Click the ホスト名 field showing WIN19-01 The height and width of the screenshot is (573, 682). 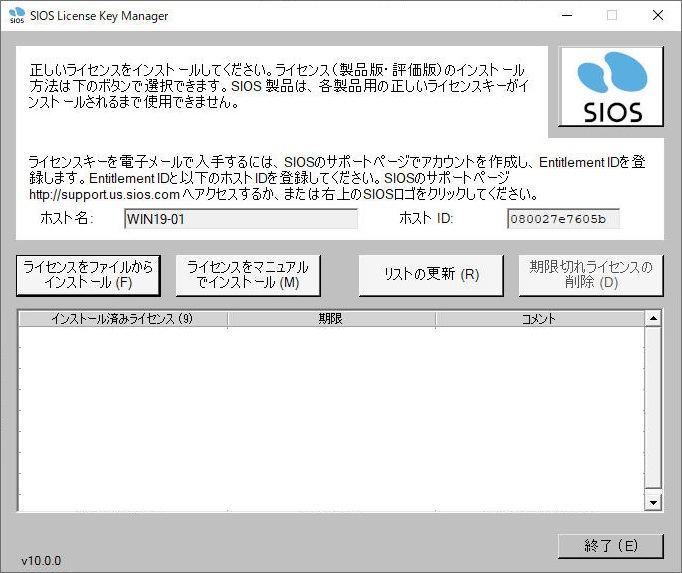tap(240, 219)
